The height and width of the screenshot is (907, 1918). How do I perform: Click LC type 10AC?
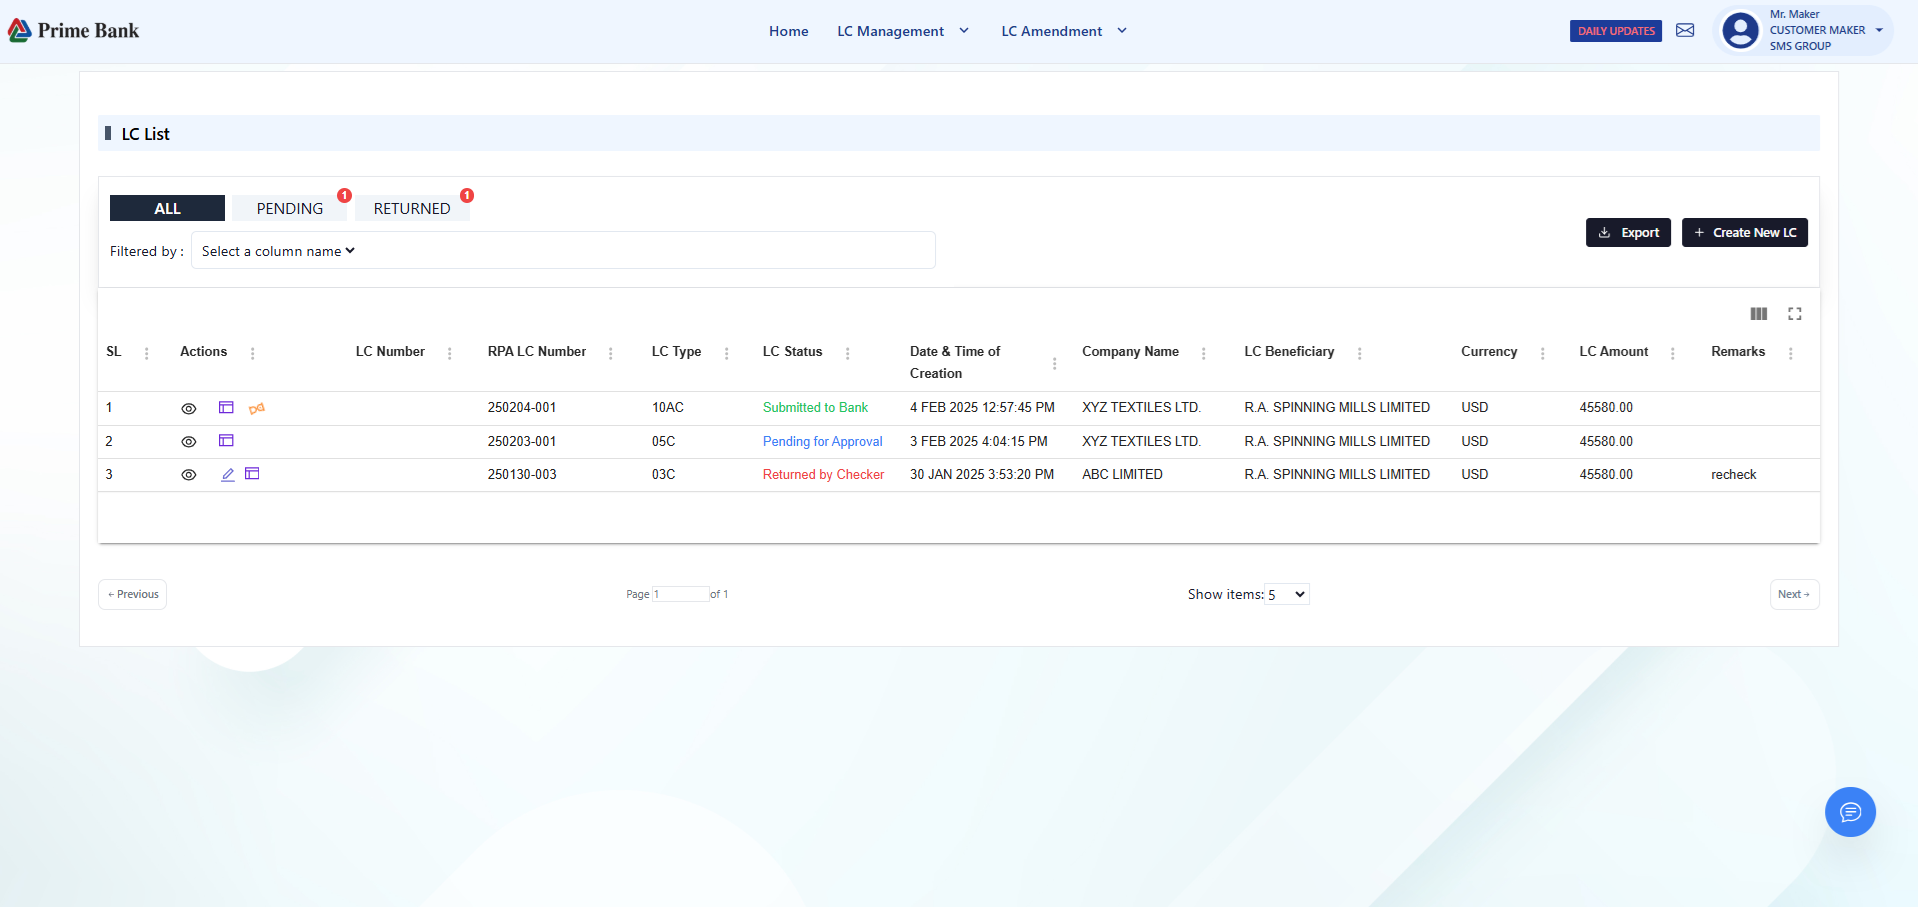(668, 408)
